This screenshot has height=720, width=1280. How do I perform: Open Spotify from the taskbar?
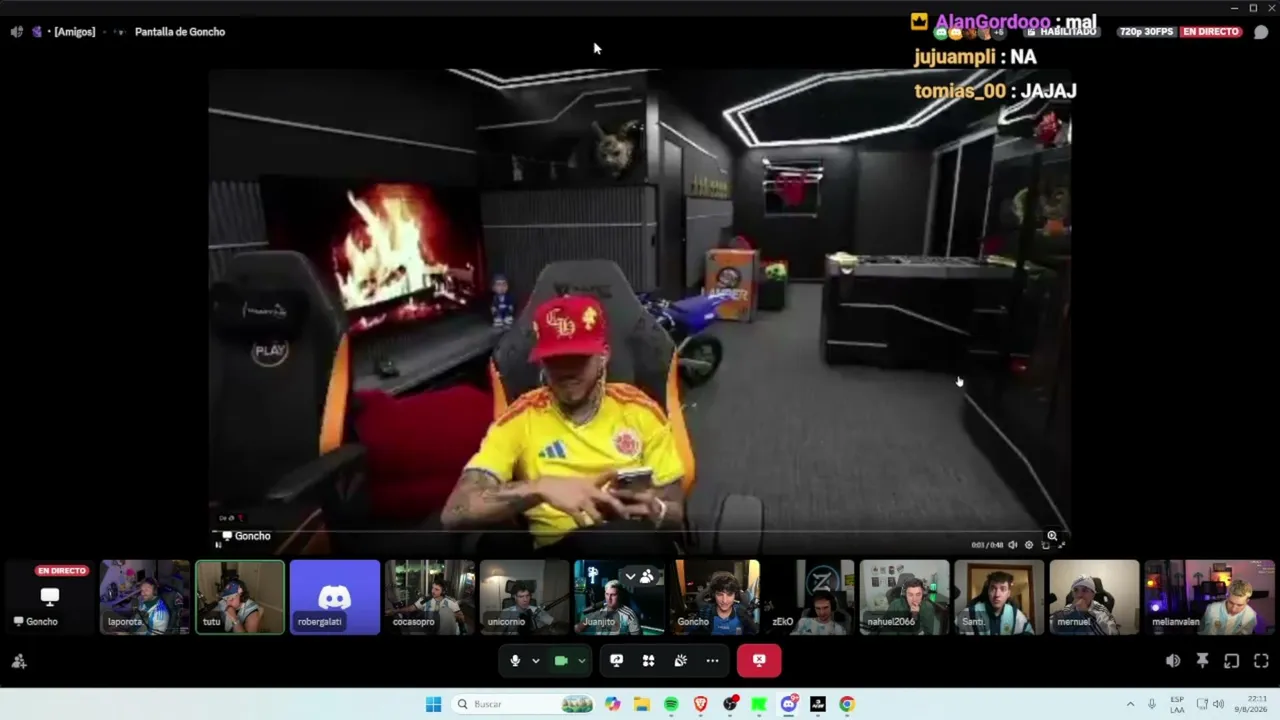coord(671,704)
